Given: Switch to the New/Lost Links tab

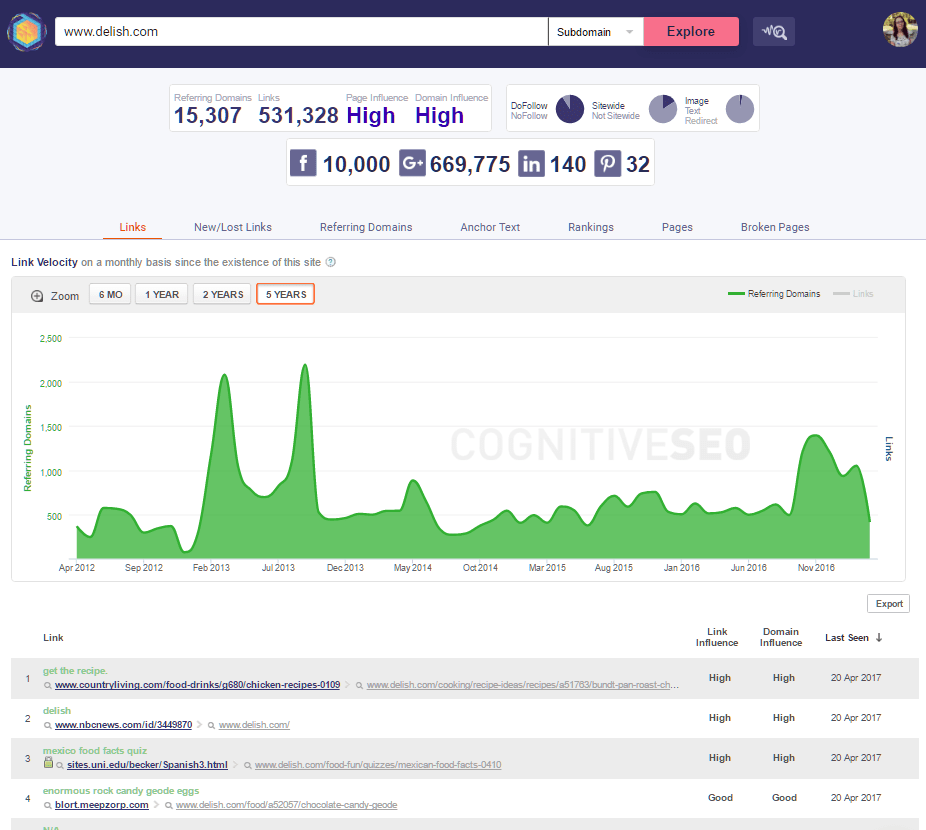Looking at the screenshot, I should 232,227.
